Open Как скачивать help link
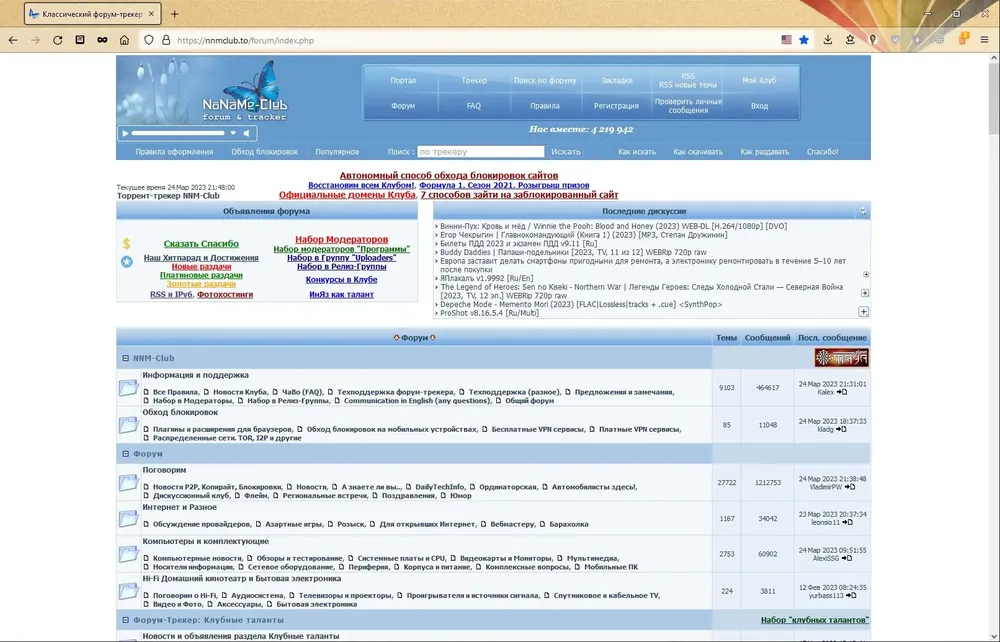The image size is (1000, 642). tap(698, 152)
